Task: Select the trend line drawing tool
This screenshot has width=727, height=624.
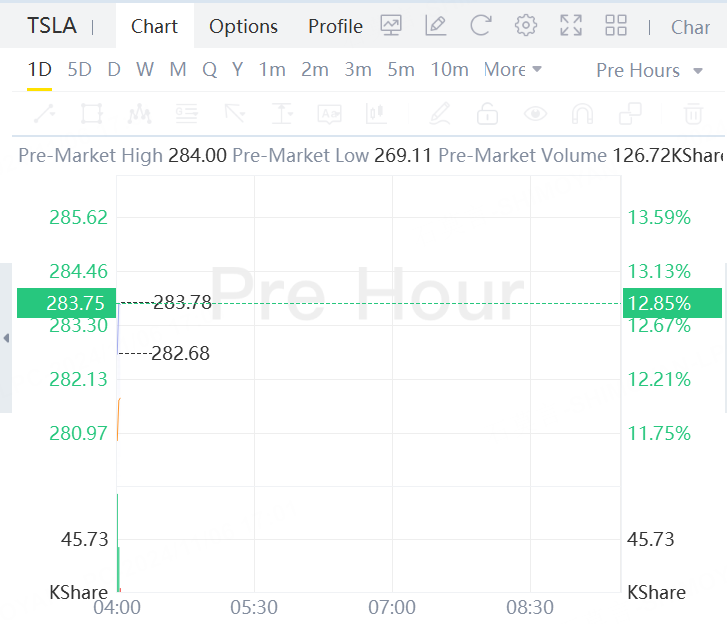Action: [43, 114]
